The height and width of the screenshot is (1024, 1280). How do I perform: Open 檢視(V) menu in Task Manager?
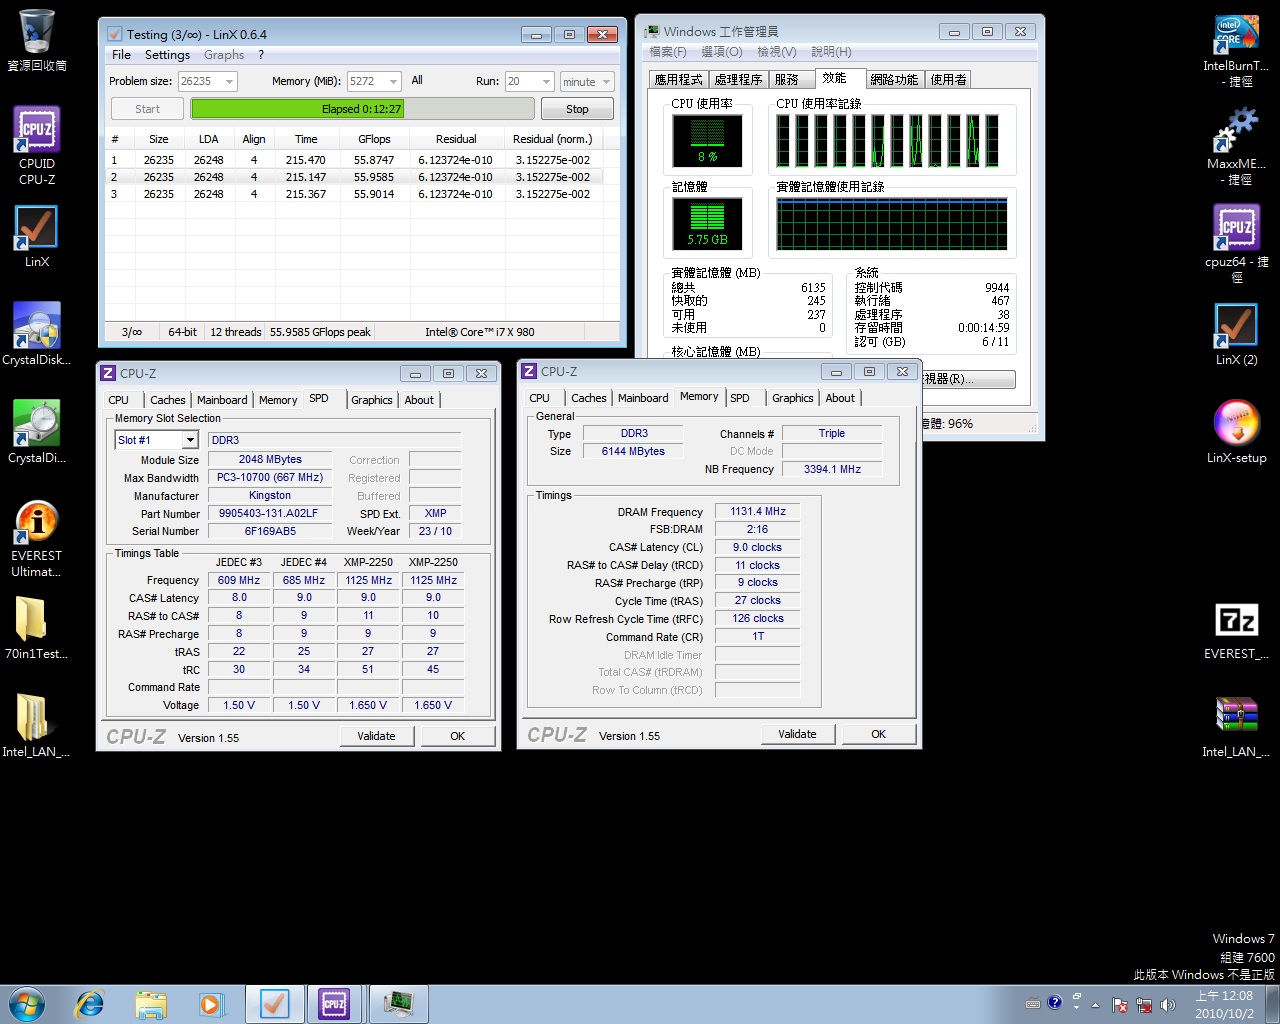point(776,52)
